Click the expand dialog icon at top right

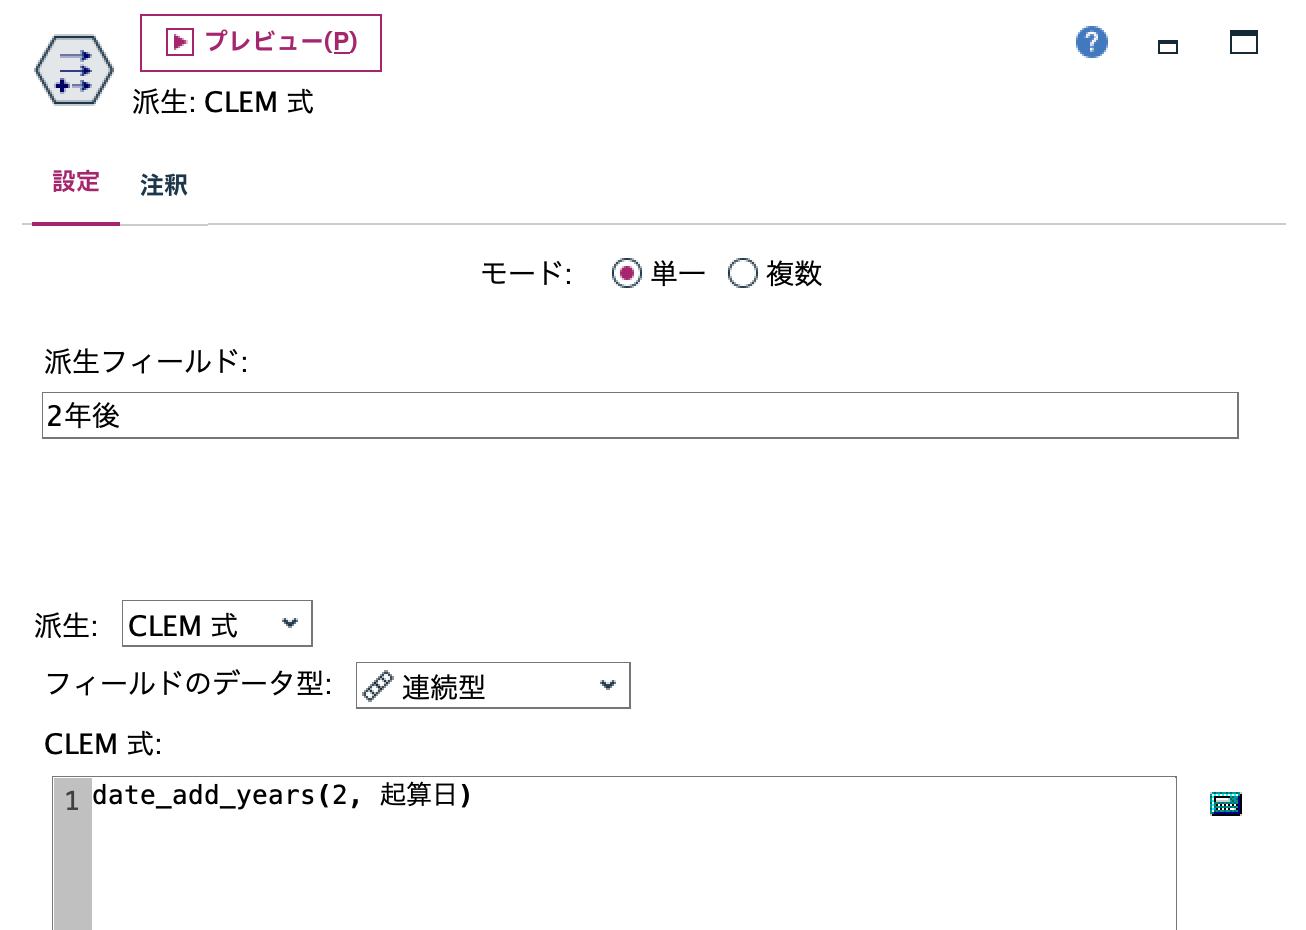pos(1243,43)
